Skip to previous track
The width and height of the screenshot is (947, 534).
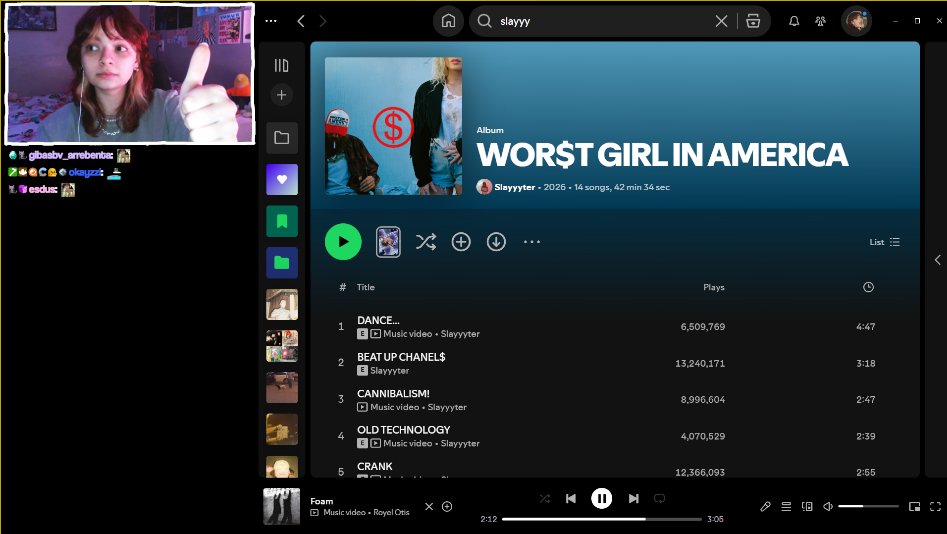(x=571, y=498)
